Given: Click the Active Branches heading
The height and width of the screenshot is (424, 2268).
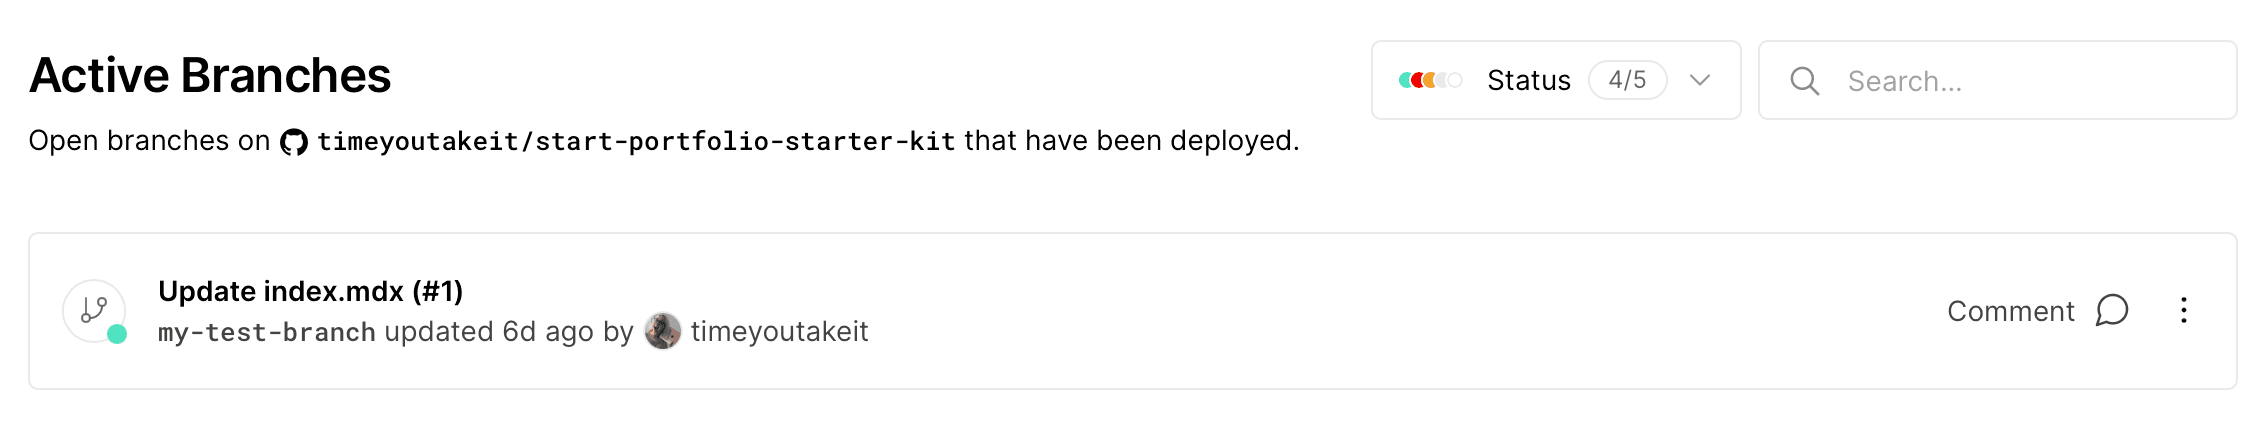Looking at the screenshot, I should (x=210, y=75).
